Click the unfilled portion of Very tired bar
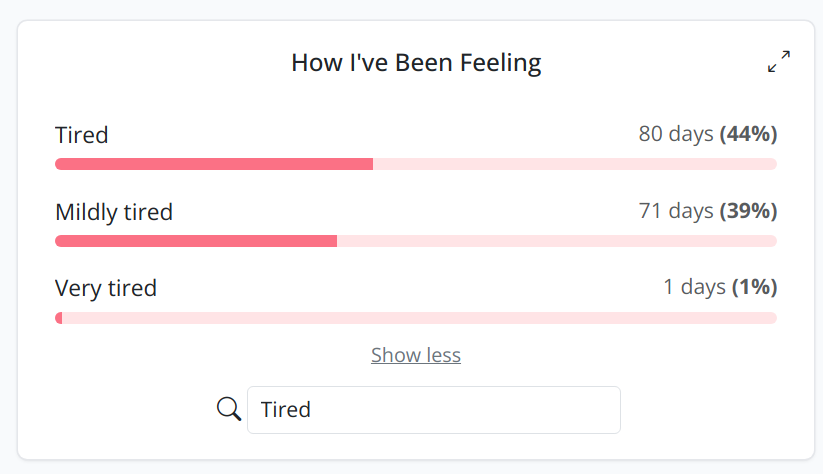The height and width of the screenshot is (474, 823). [419, 318]
